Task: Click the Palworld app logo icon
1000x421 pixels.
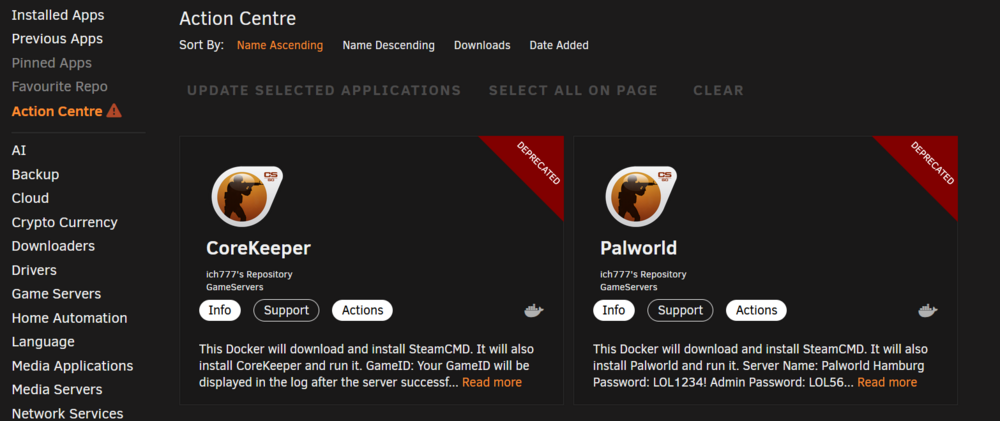Action: 640,196
